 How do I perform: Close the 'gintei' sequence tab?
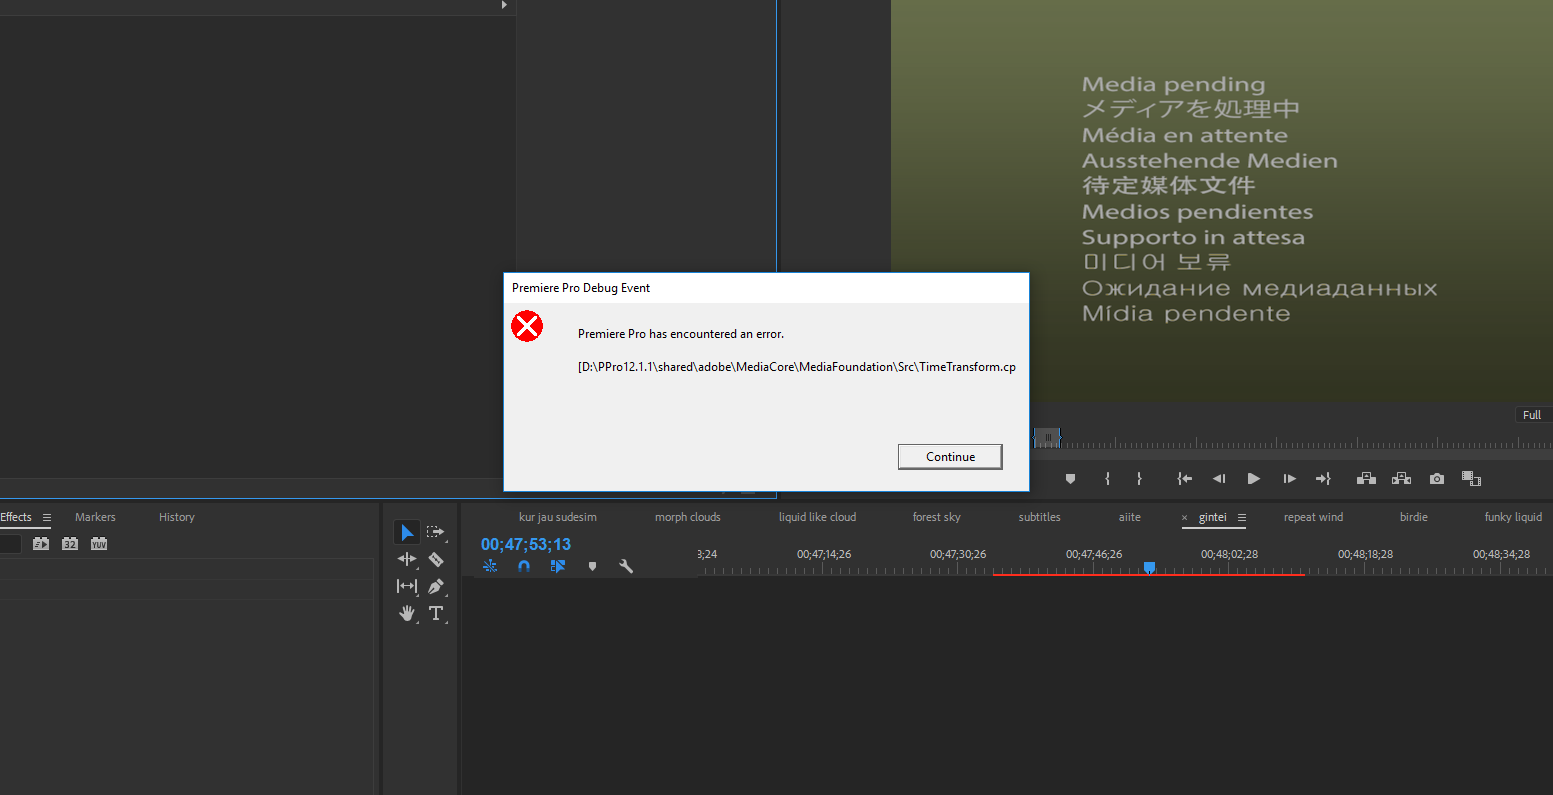pyautogui.click(x=1185, y=518)
